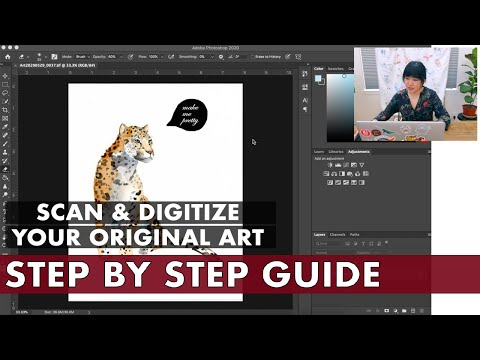Image resolution: width=480 pixels, height=360 pixels.
Task: Select the Dodge tool
Action: (x=5, y=195)
